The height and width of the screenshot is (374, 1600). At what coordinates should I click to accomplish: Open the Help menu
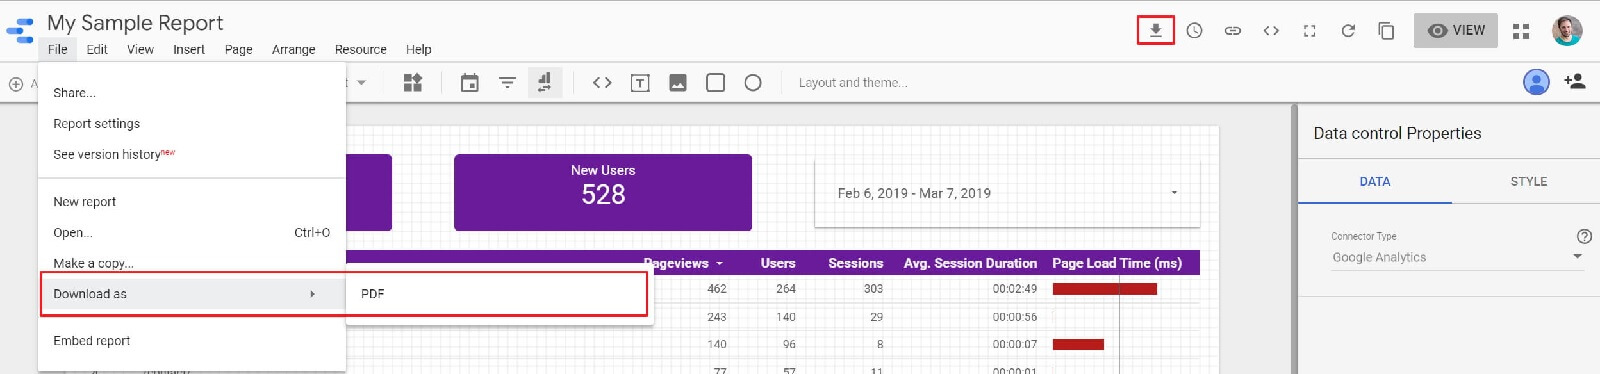pos(418,49)
